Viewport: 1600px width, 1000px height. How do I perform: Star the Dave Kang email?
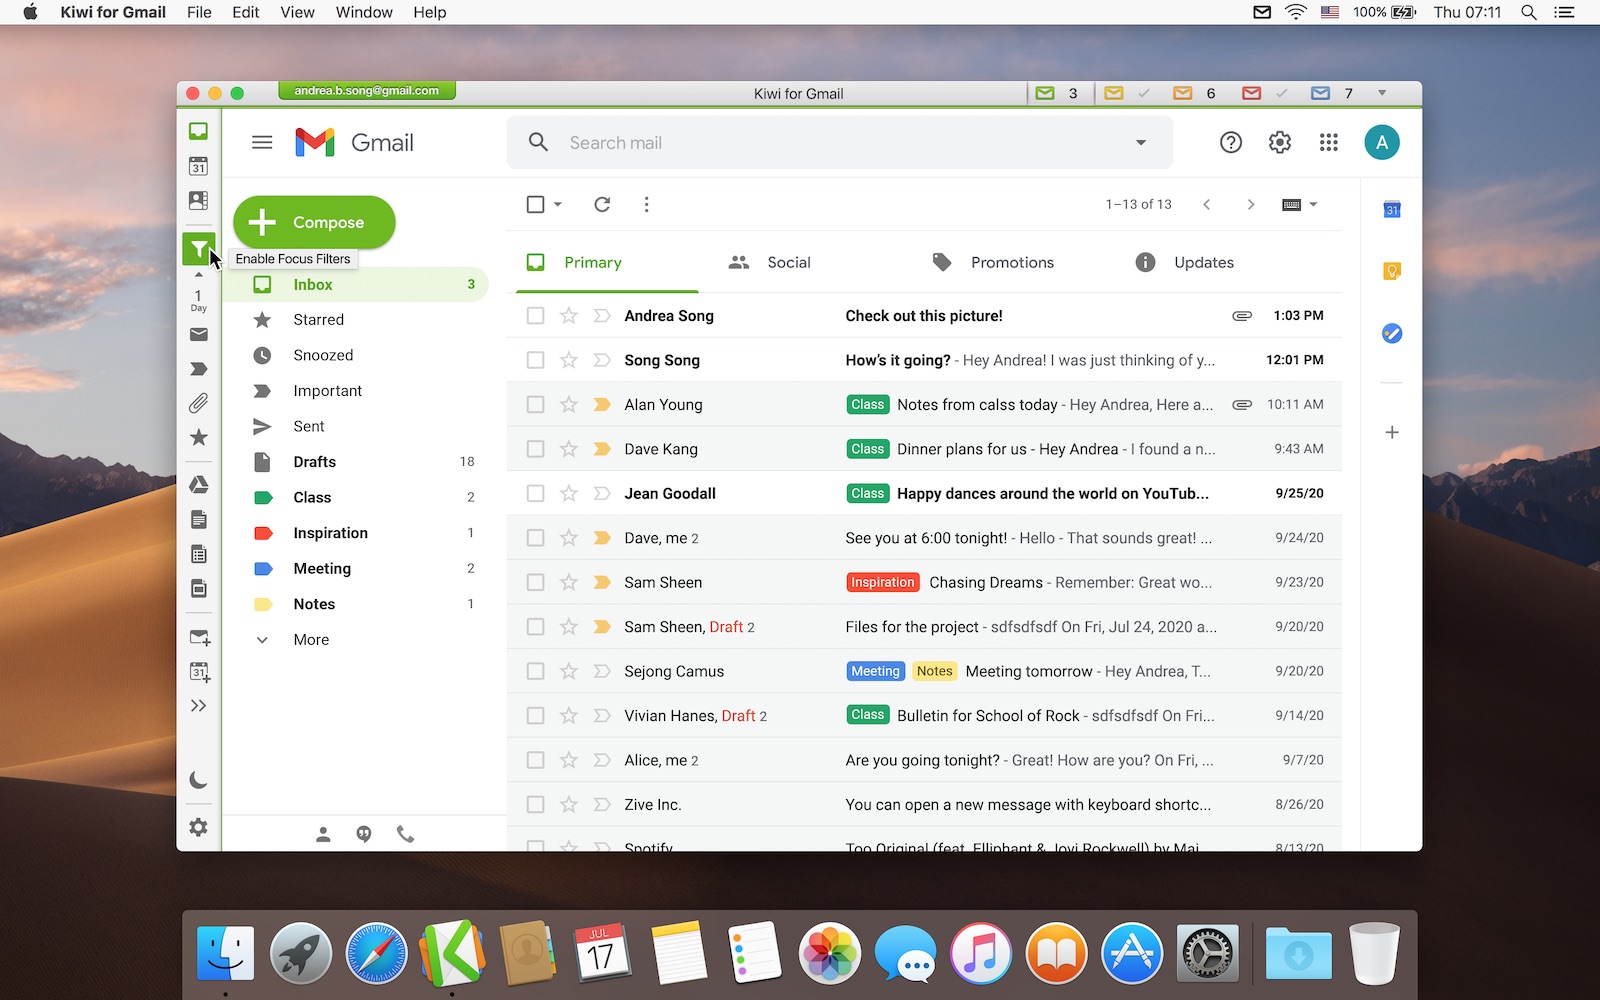[569, 449]
